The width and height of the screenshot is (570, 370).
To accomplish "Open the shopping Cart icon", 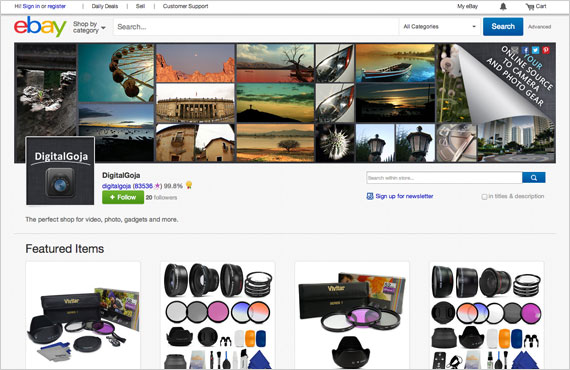I will click(536, 6).
